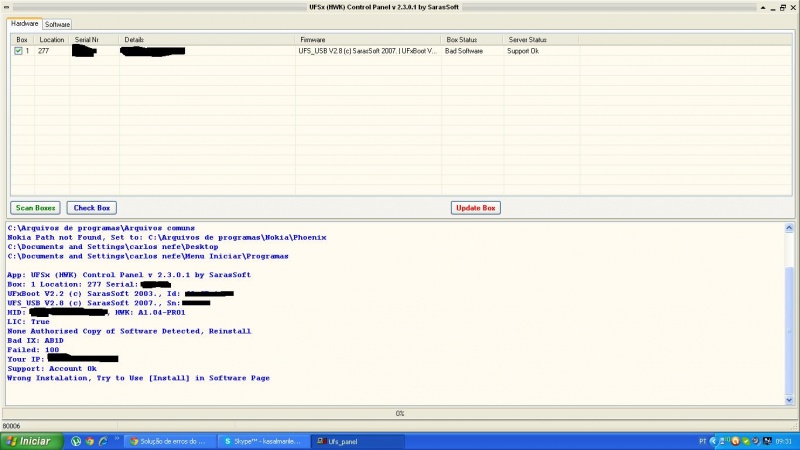
Task: Toggle checkbox for Box 1
Action: [x=18, y=51]
